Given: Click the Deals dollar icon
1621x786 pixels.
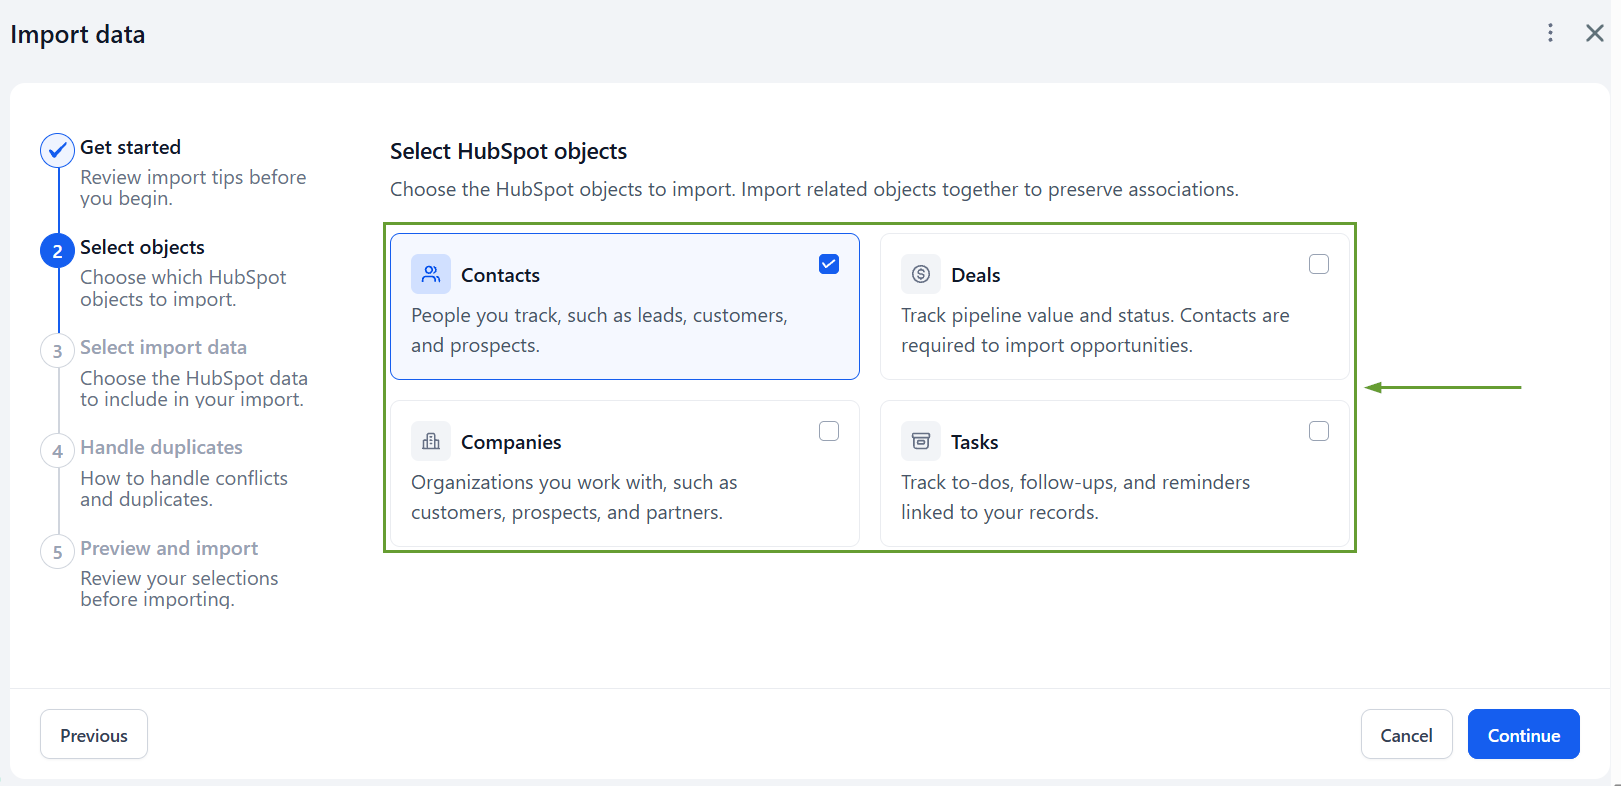Looking at the screenshot, I should 921,274.
